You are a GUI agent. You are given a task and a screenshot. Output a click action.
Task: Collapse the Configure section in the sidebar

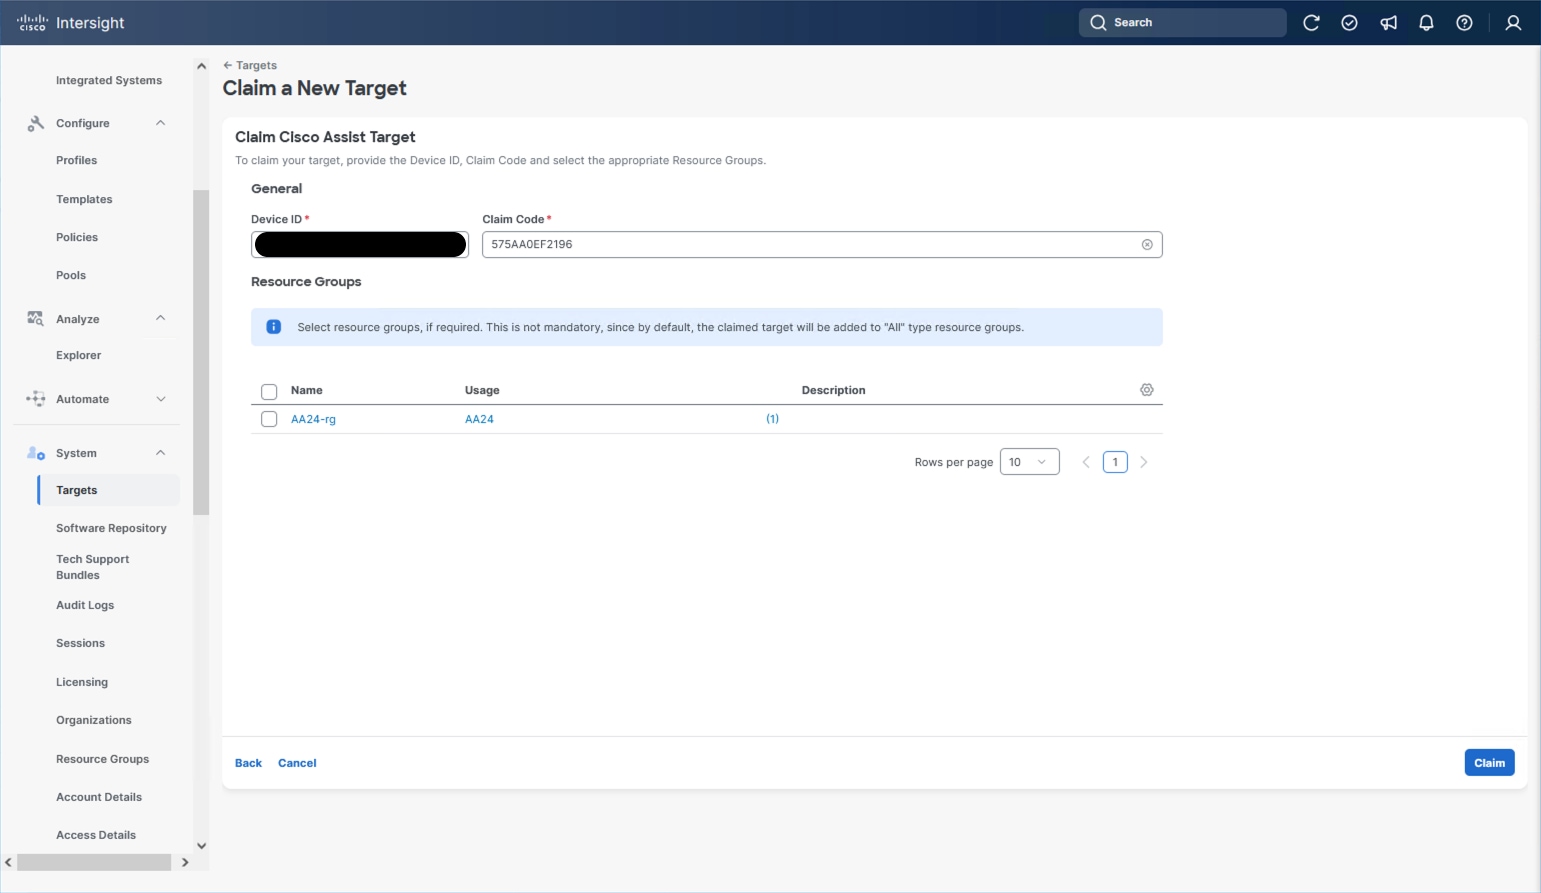click(160, 122)
